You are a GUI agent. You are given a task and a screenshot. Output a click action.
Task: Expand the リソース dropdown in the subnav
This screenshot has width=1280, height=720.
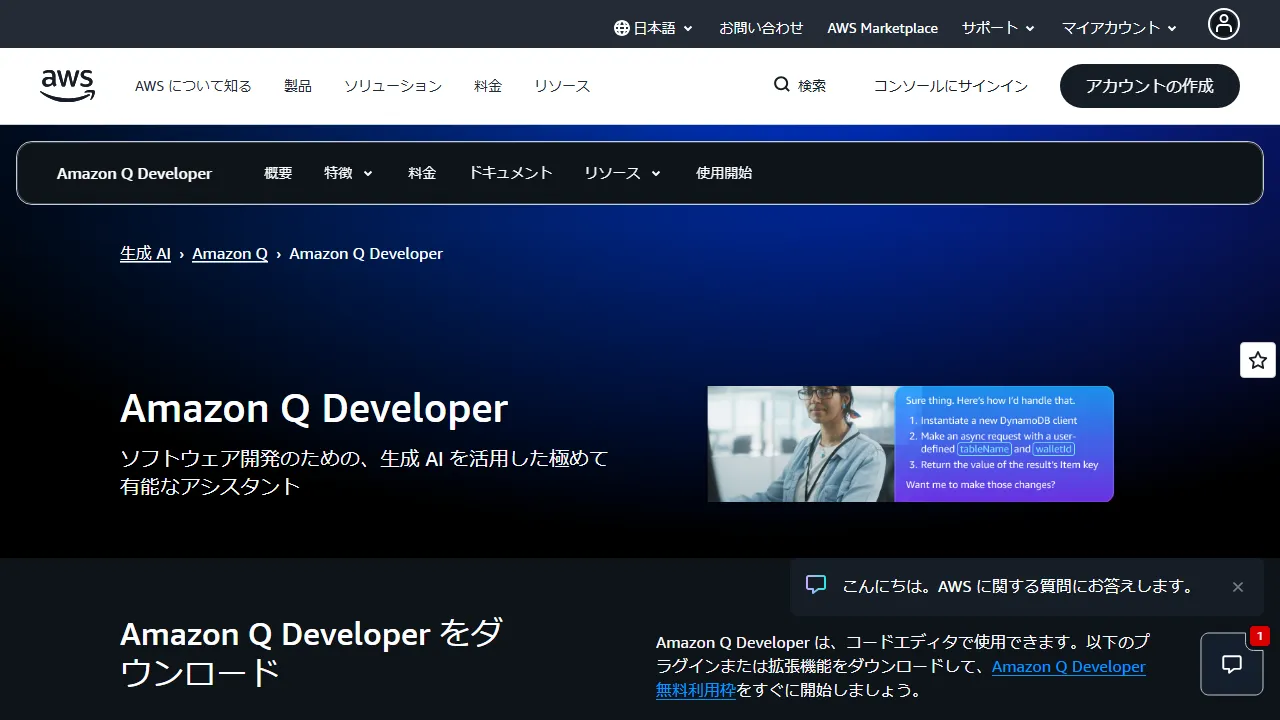tap(621, 172)
